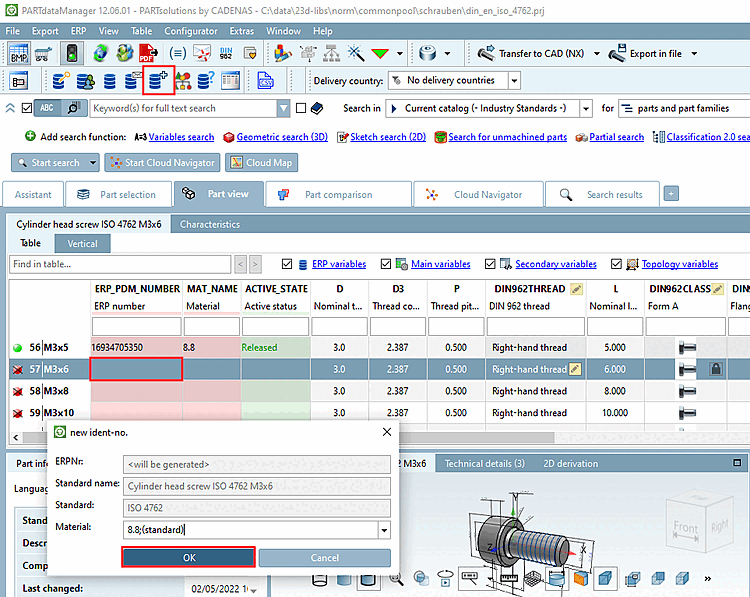Screen dimensions: 750x597
Task: Select the M3x8 table row
Action: click(55, 391)
